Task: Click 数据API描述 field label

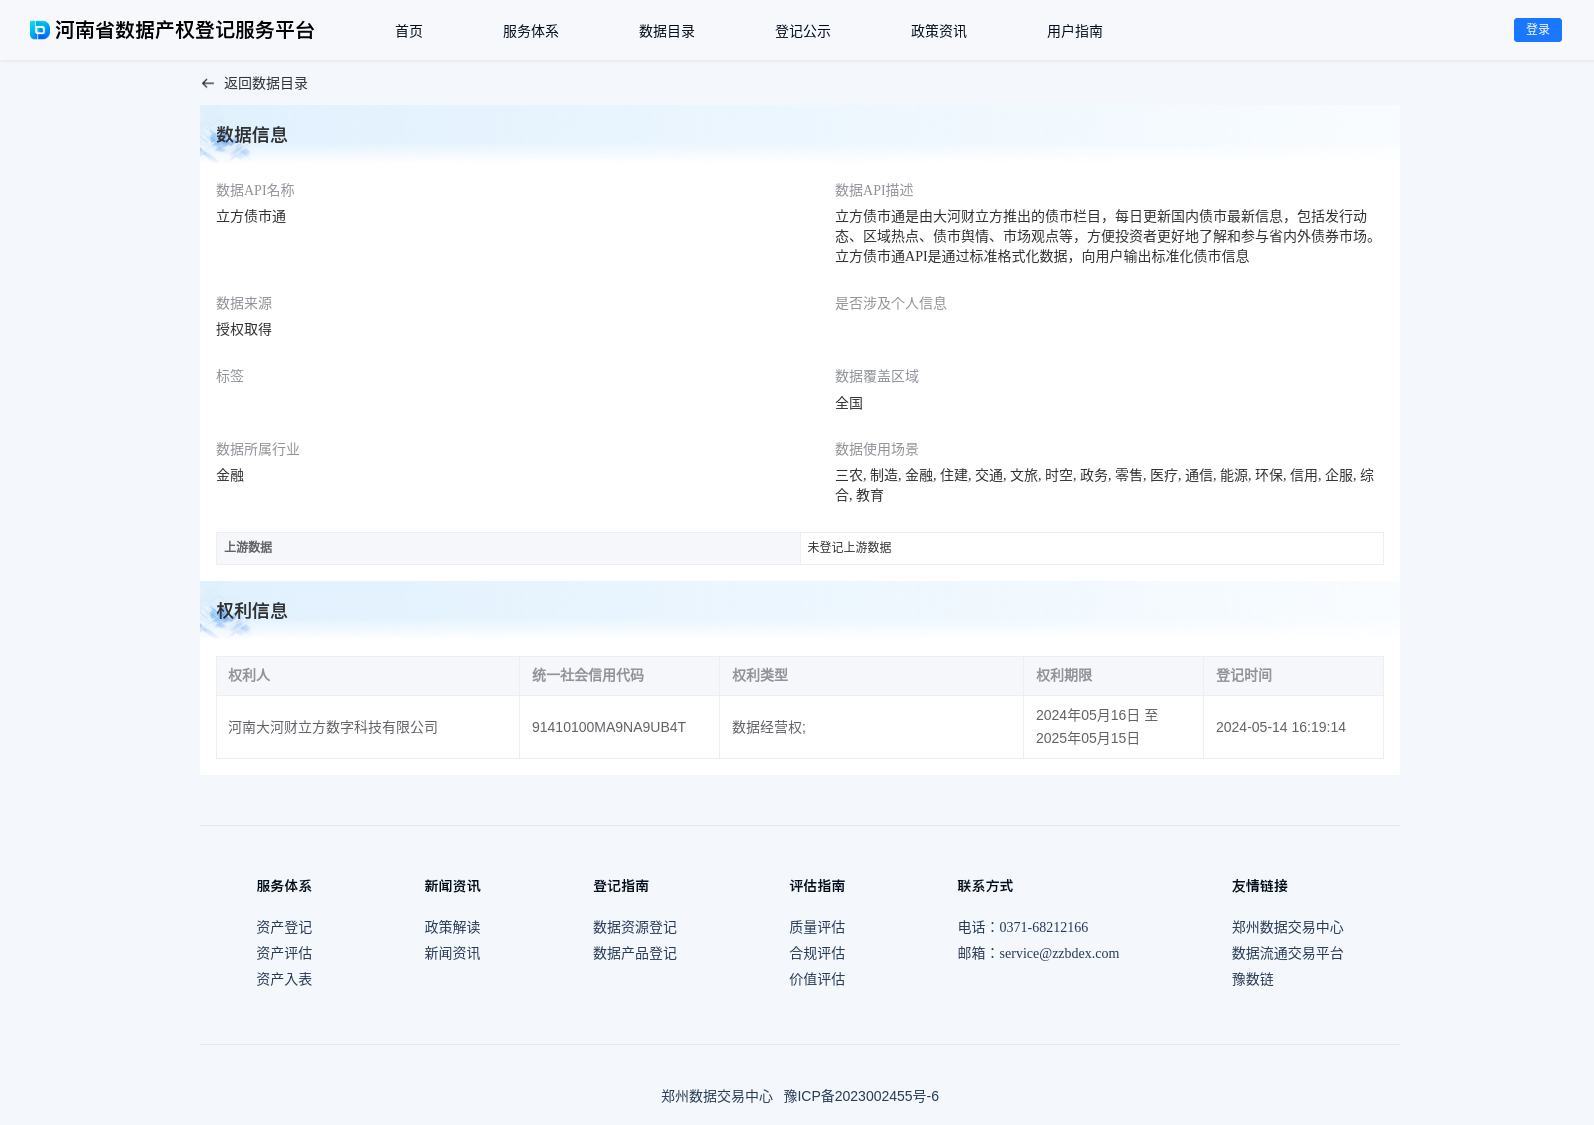Action: pos(874,190)
